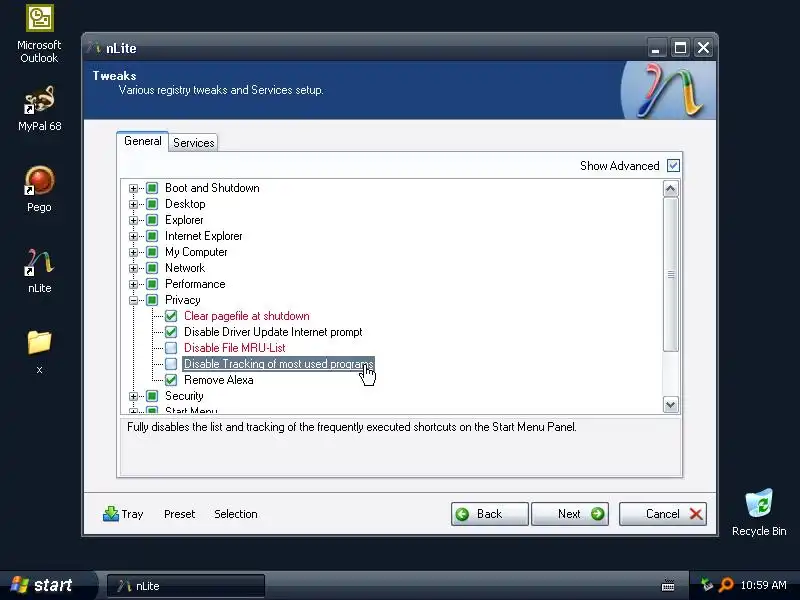
Task: Expand the Explorer tree node
Action: [x=133, y=220]
